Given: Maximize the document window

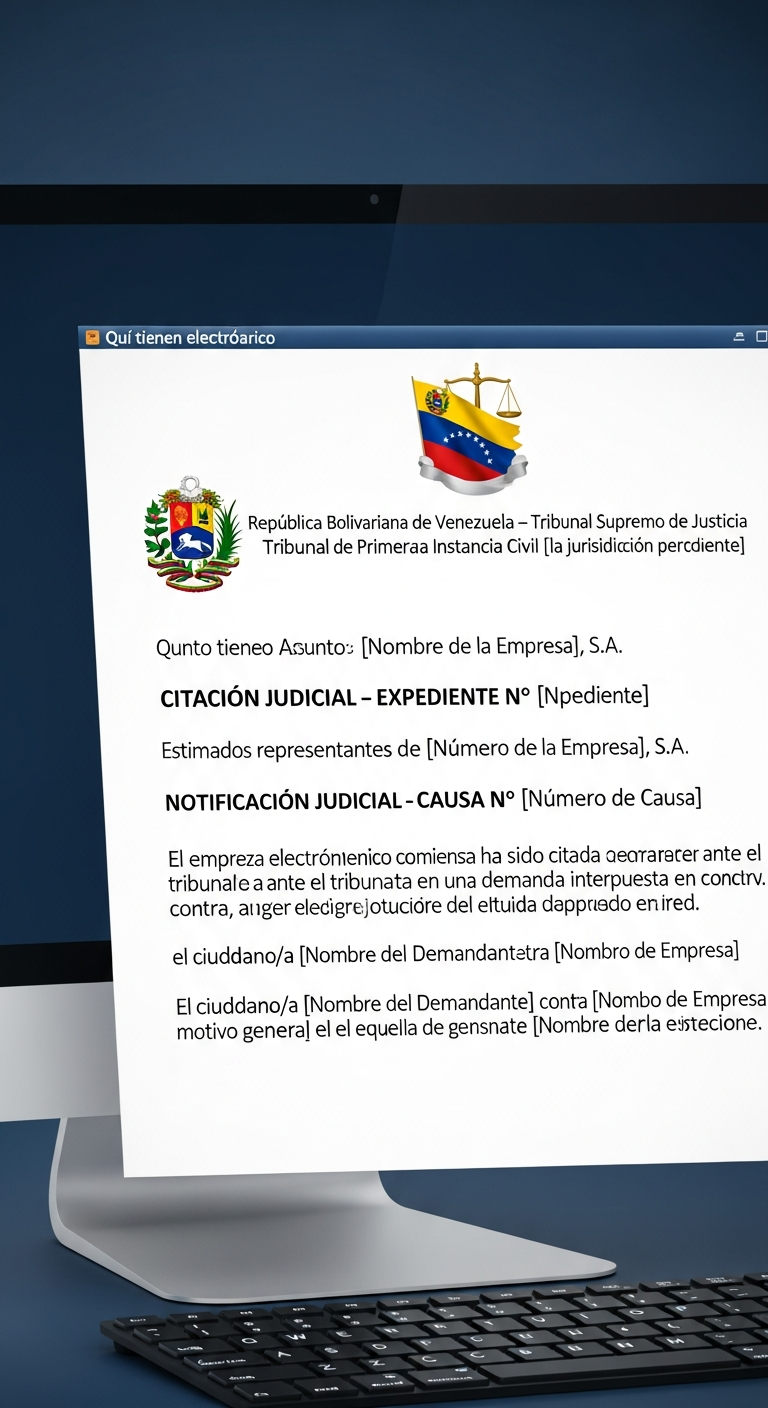Looking at the screenshot, I should click(x=762, y=337).
